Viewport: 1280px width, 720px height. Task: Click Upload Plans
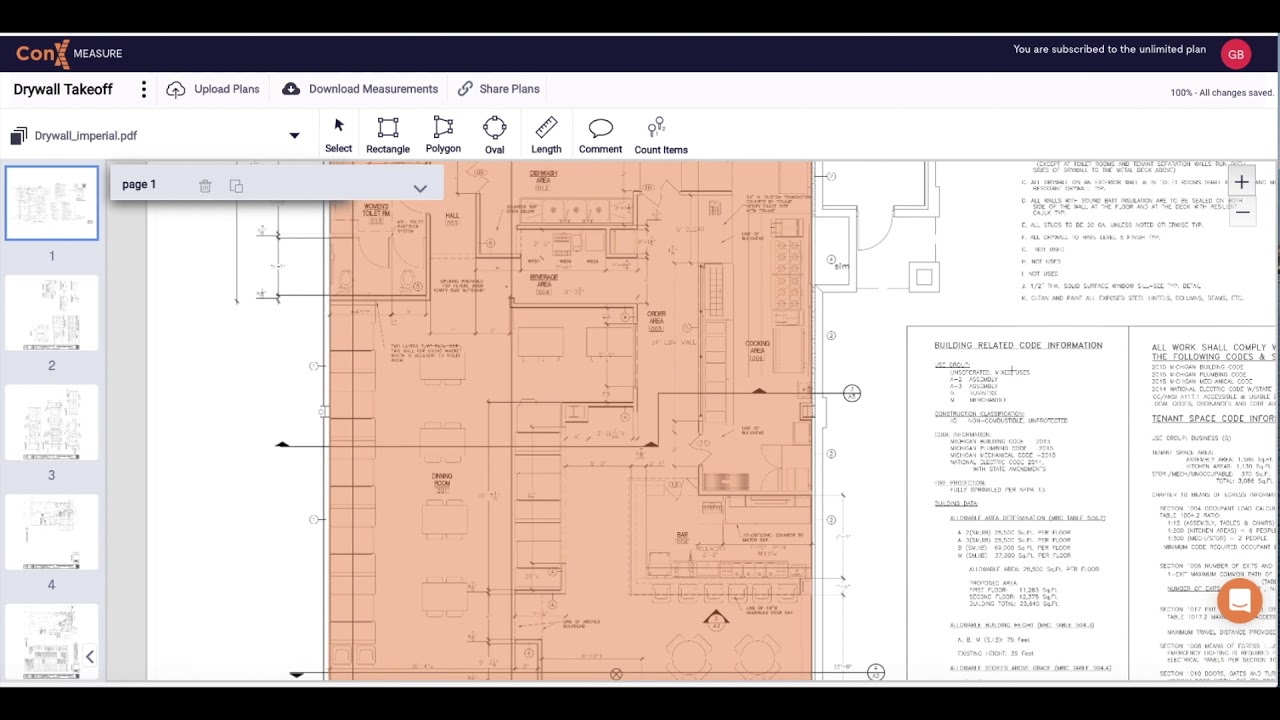tap(213, 89)
